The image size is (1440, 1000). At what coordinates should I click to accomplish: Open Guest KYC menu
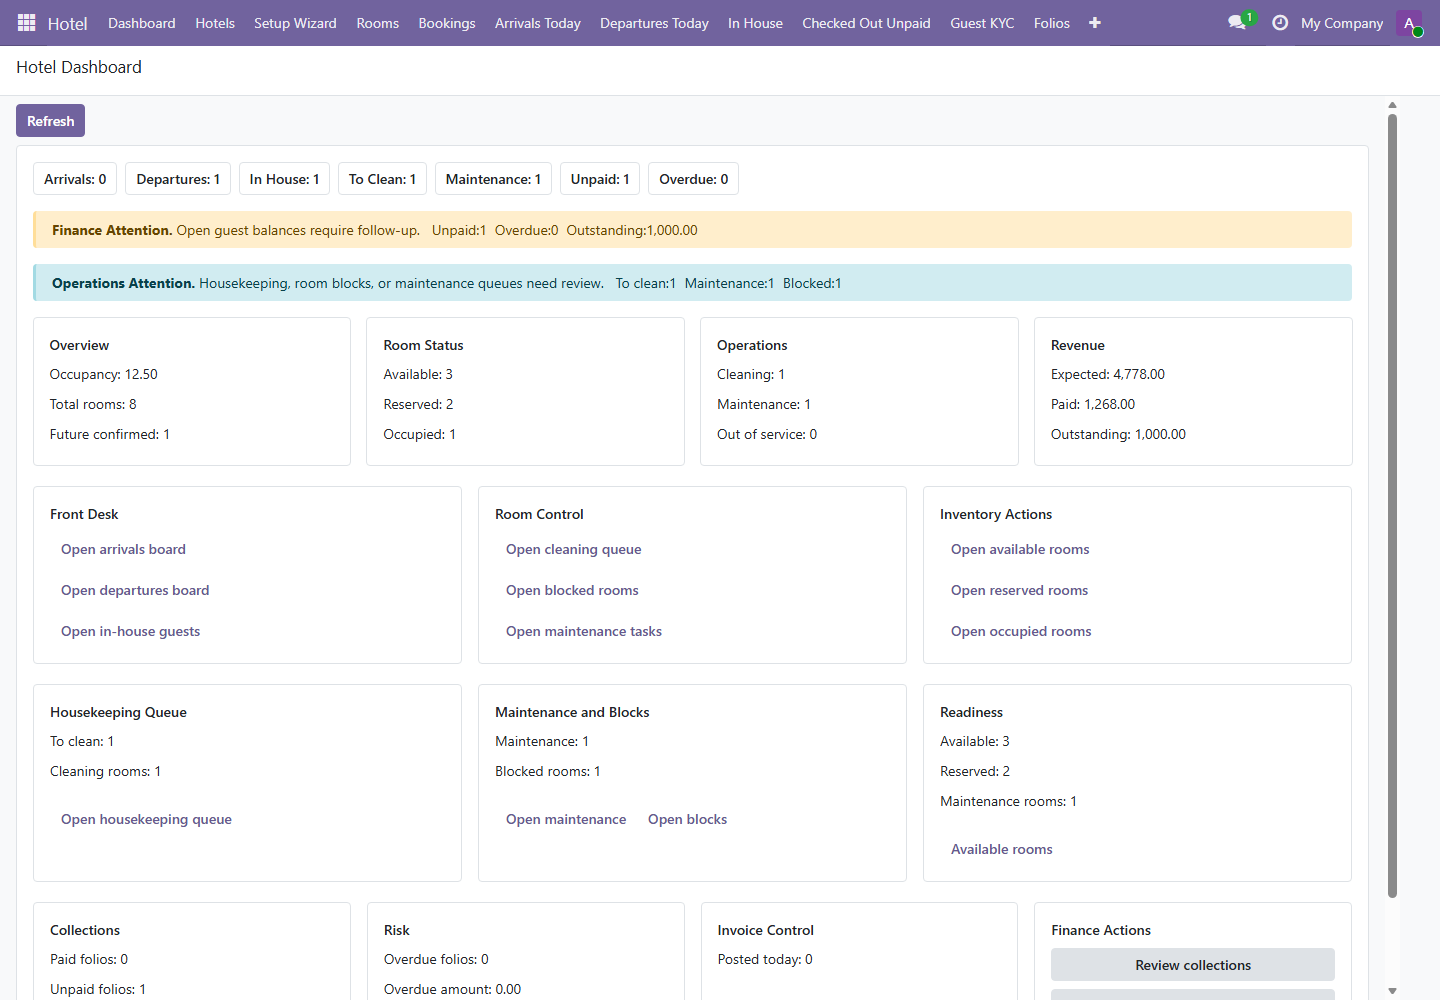(x=982, y=23)
